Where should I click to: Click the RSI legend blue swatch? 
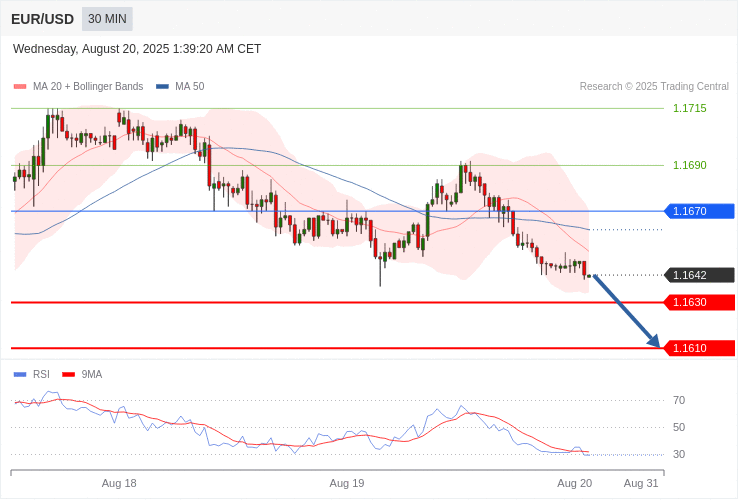tap(20, 375)
